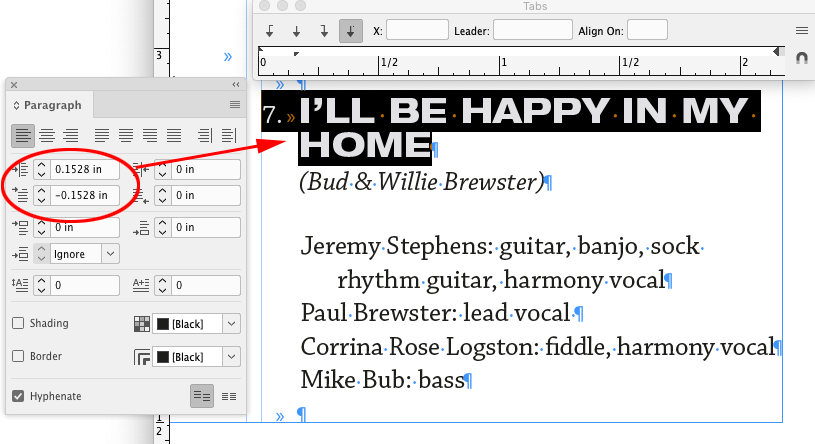Enable the Shading checkbox
Screen dimensions: 815x444
18,323
